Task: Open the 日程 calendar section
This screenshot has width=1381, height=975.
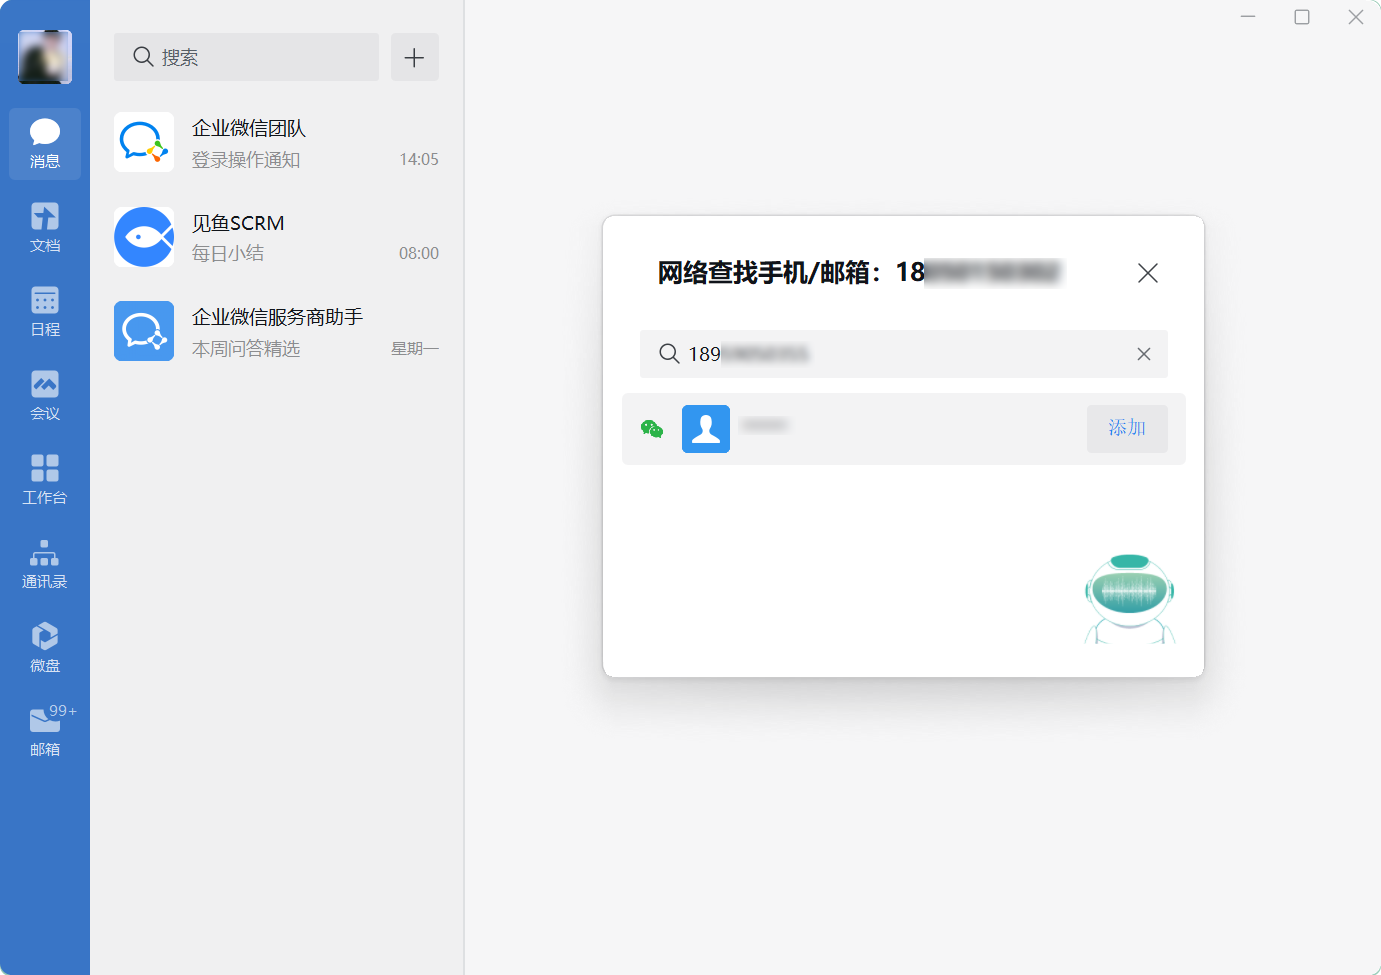Action: coord(45,312)
